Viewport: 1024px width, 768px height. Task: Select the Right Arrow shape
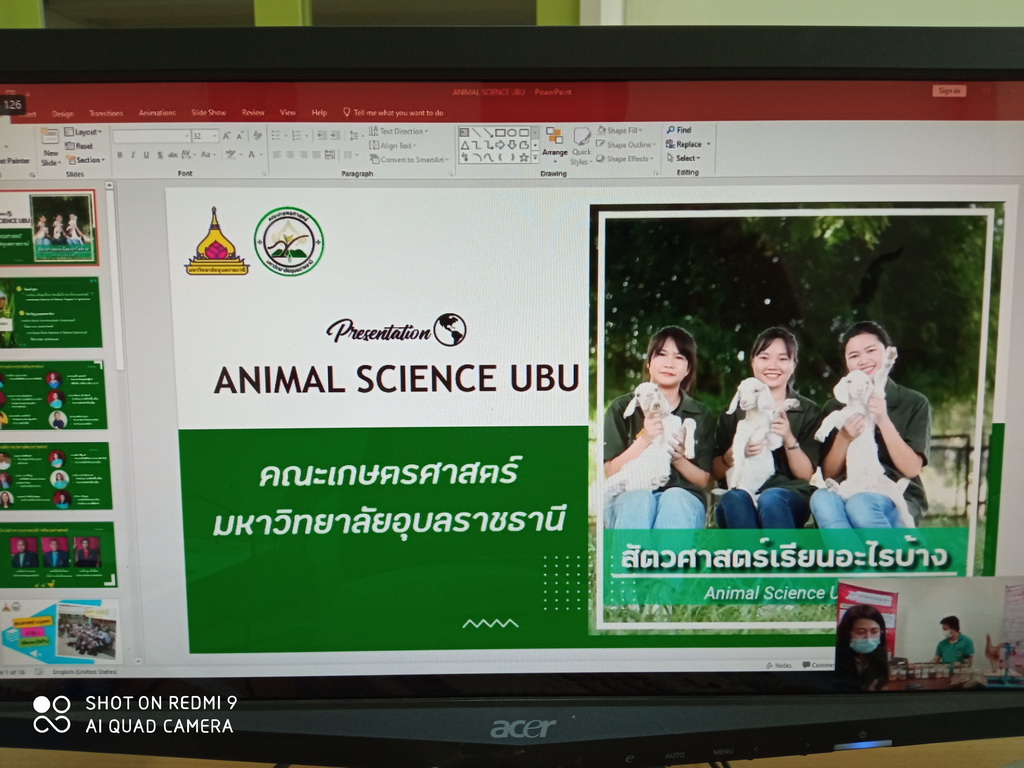(x=500, y=145)
